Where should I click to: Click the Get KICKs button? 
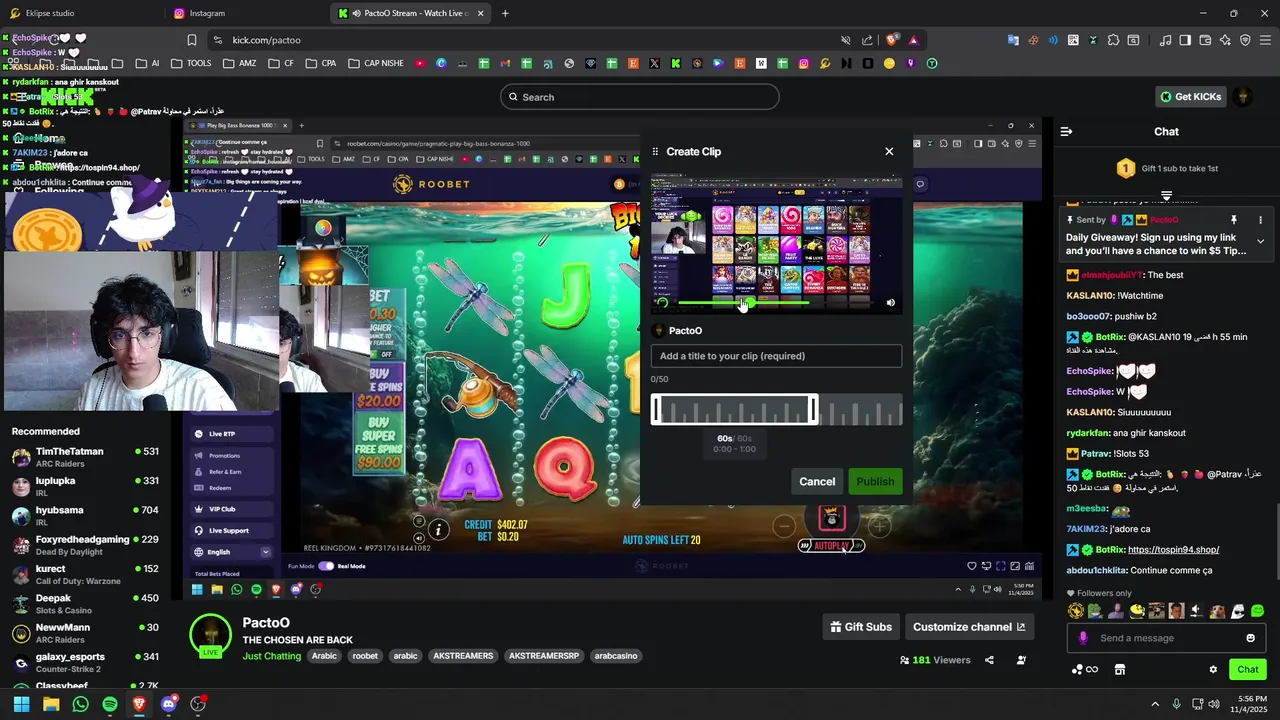click(1190, 97)
